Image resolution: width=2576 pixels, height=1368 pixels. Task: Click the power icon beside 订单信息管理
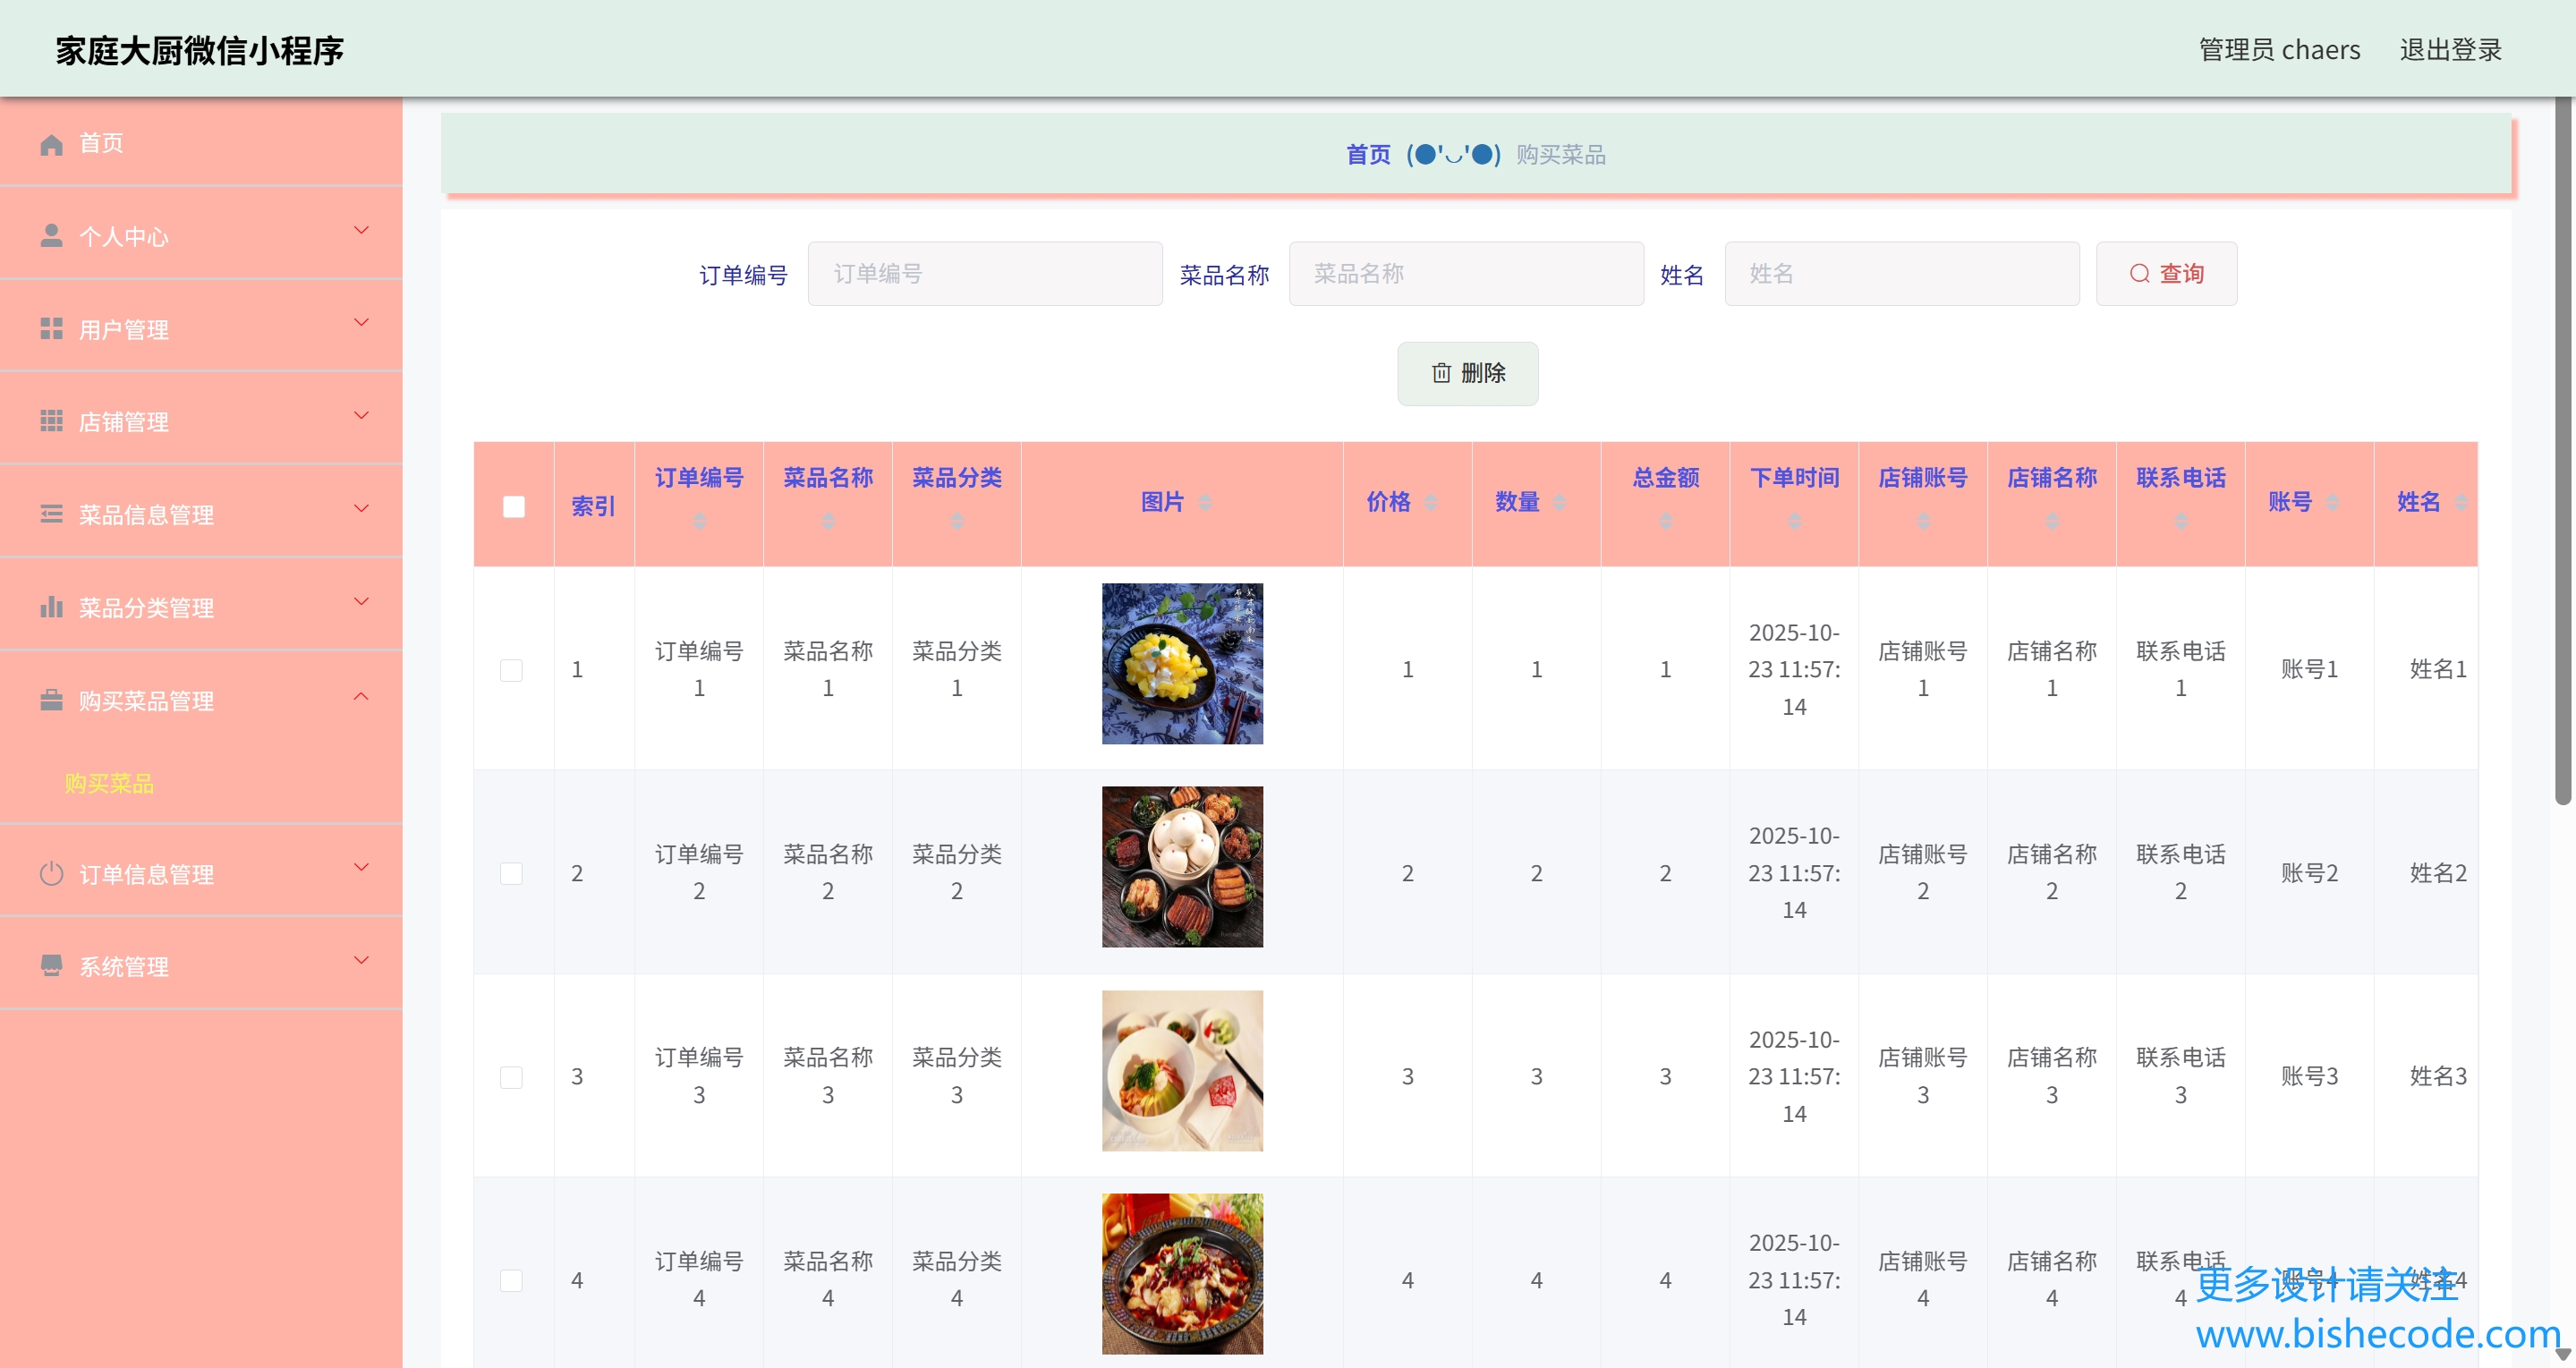pos(51,874)
